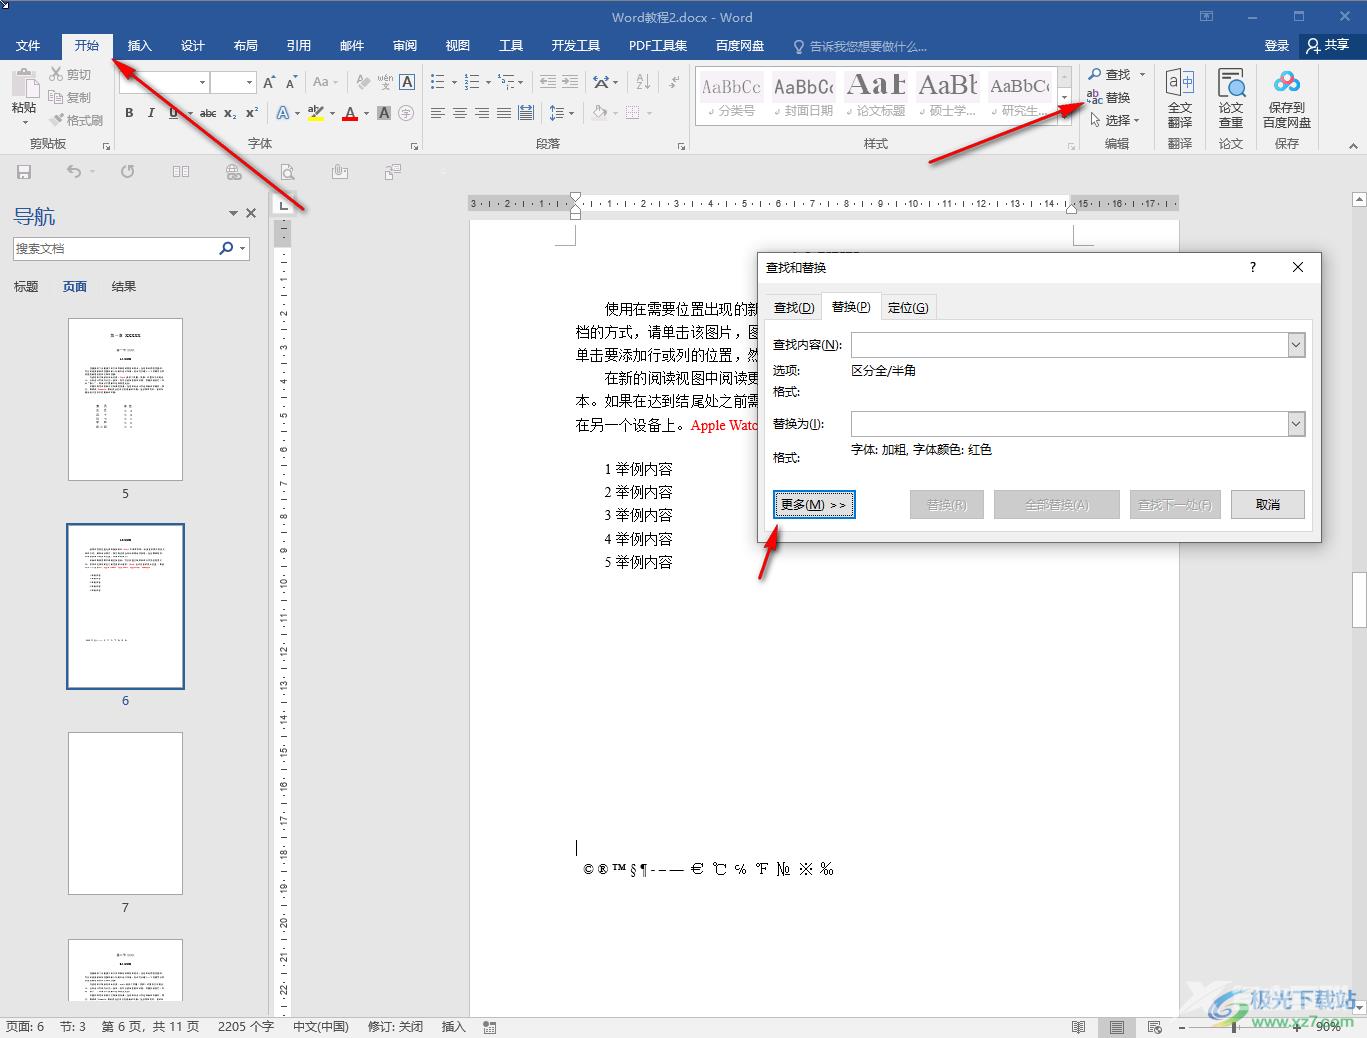Screen dimensions: 1367x1038
Task: Switch to 标题 tab in navigation pane
Action: coord(26,287)
